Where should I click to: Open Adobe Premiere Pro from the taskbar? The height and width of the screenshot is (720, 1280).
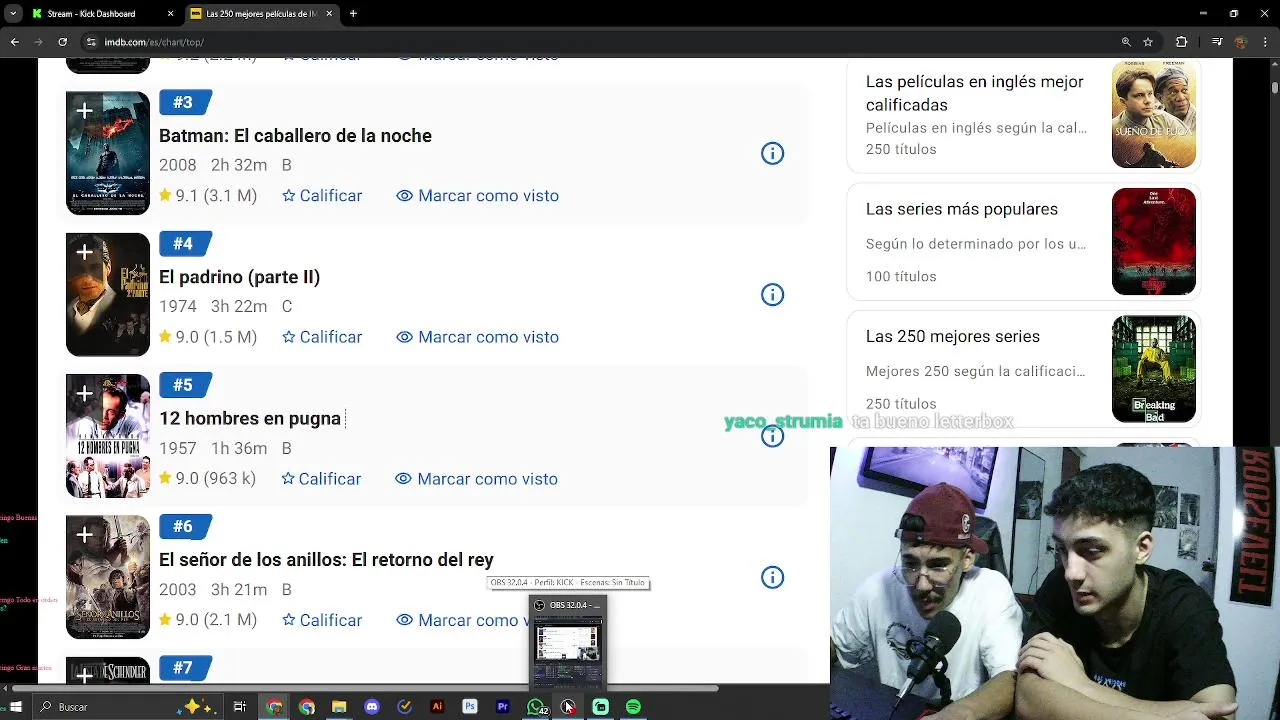tap(503, 707)
